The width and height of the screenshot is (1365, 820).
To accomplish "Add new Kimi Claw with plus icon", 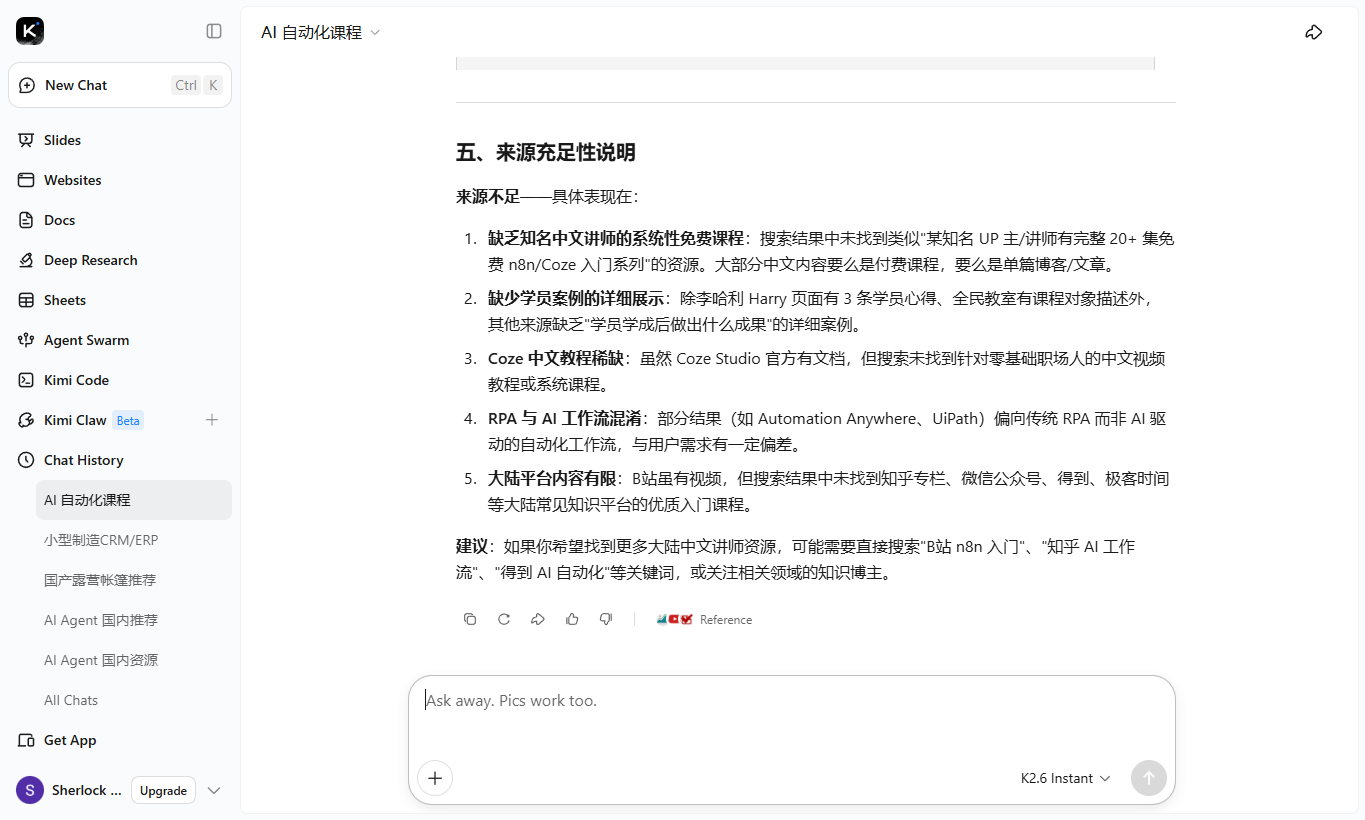I will coord(212,420).
